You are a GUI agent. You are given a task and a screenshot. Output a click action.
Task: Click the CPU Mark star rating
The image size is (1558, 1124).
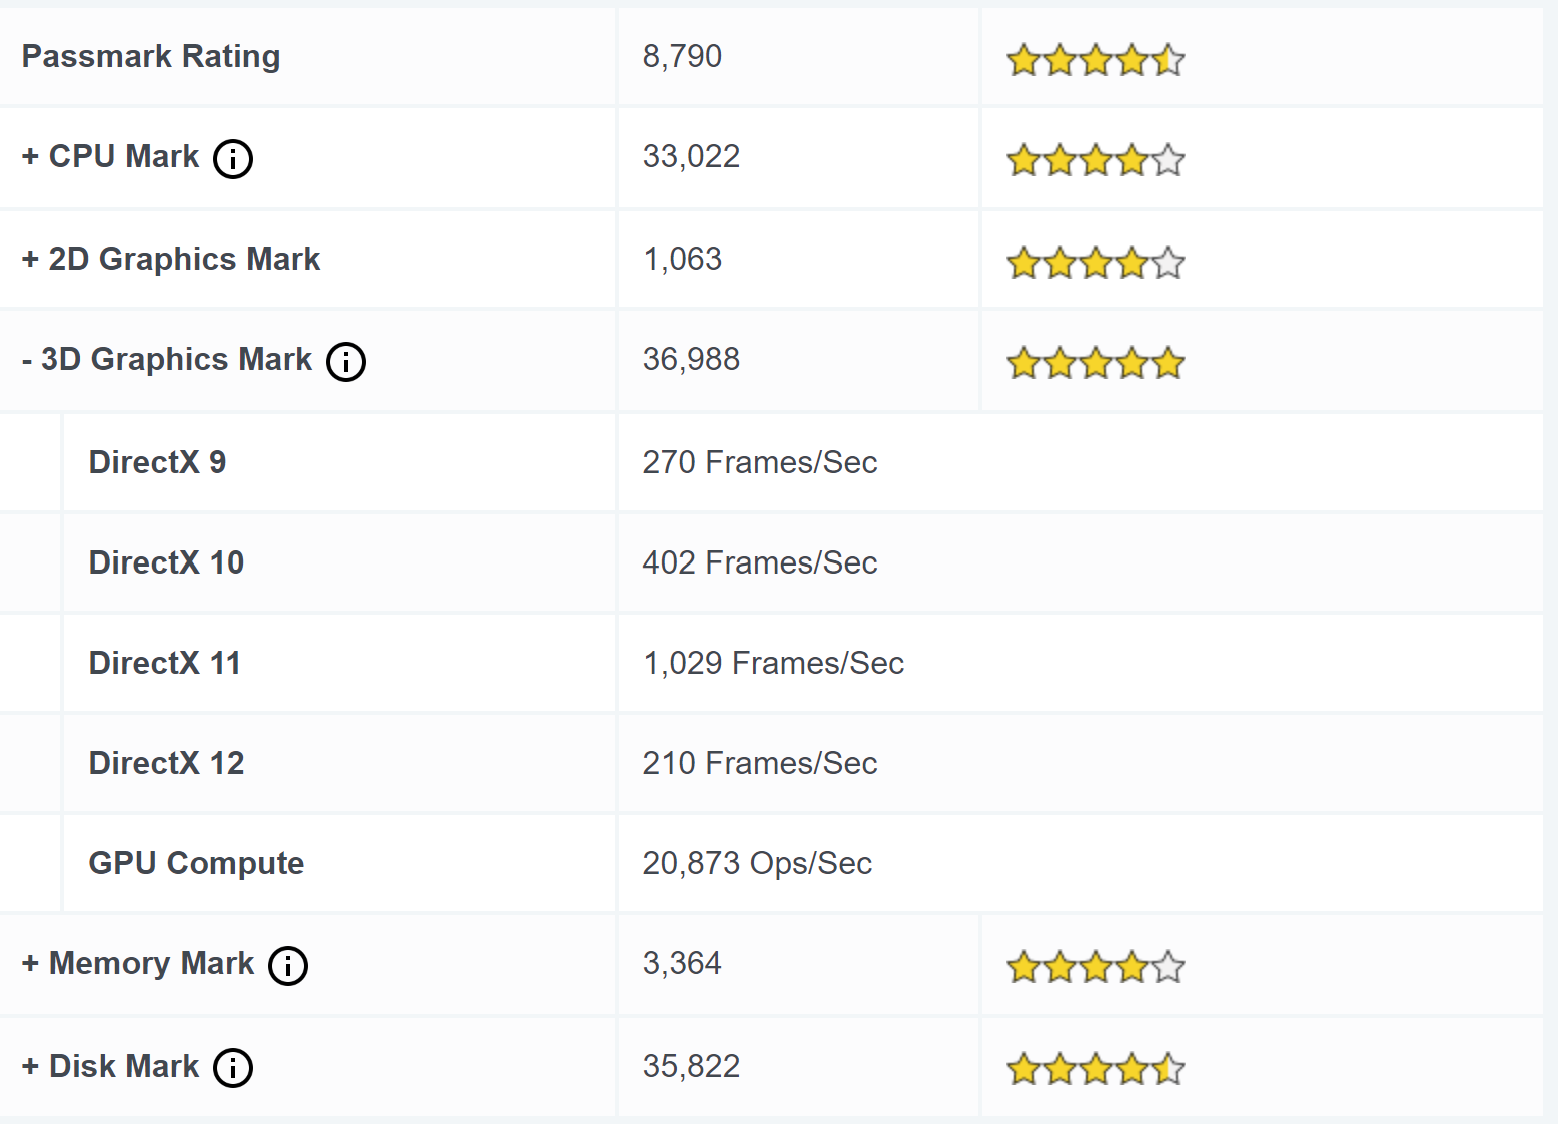[1095, 159]
